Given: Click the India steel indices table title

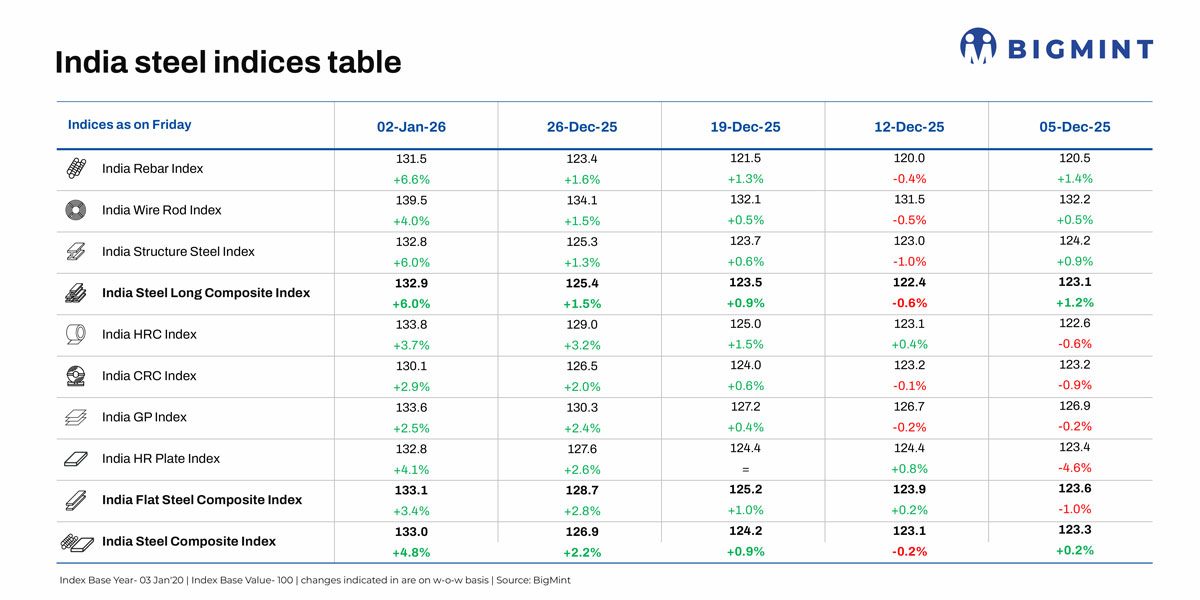Looking at the screenshot, I should tap(228, 62).
